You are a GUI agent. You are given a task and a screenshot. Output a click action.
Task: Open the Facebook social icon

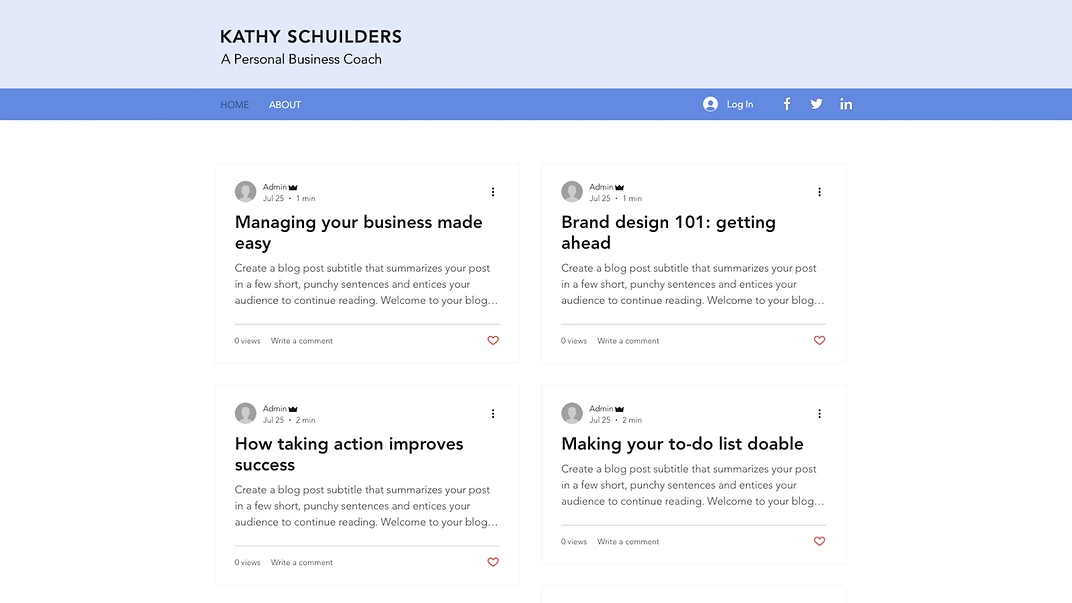point(787,104)
